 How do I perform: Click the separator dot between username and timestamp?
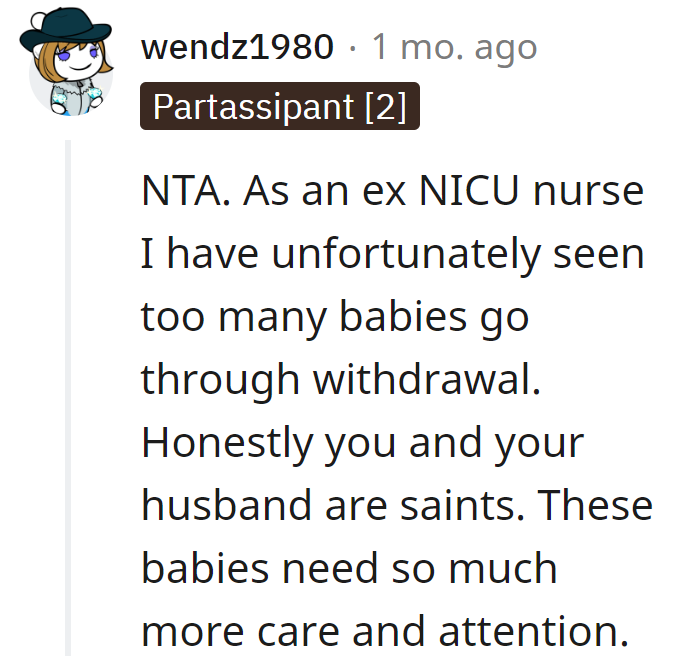coord(353,48)
